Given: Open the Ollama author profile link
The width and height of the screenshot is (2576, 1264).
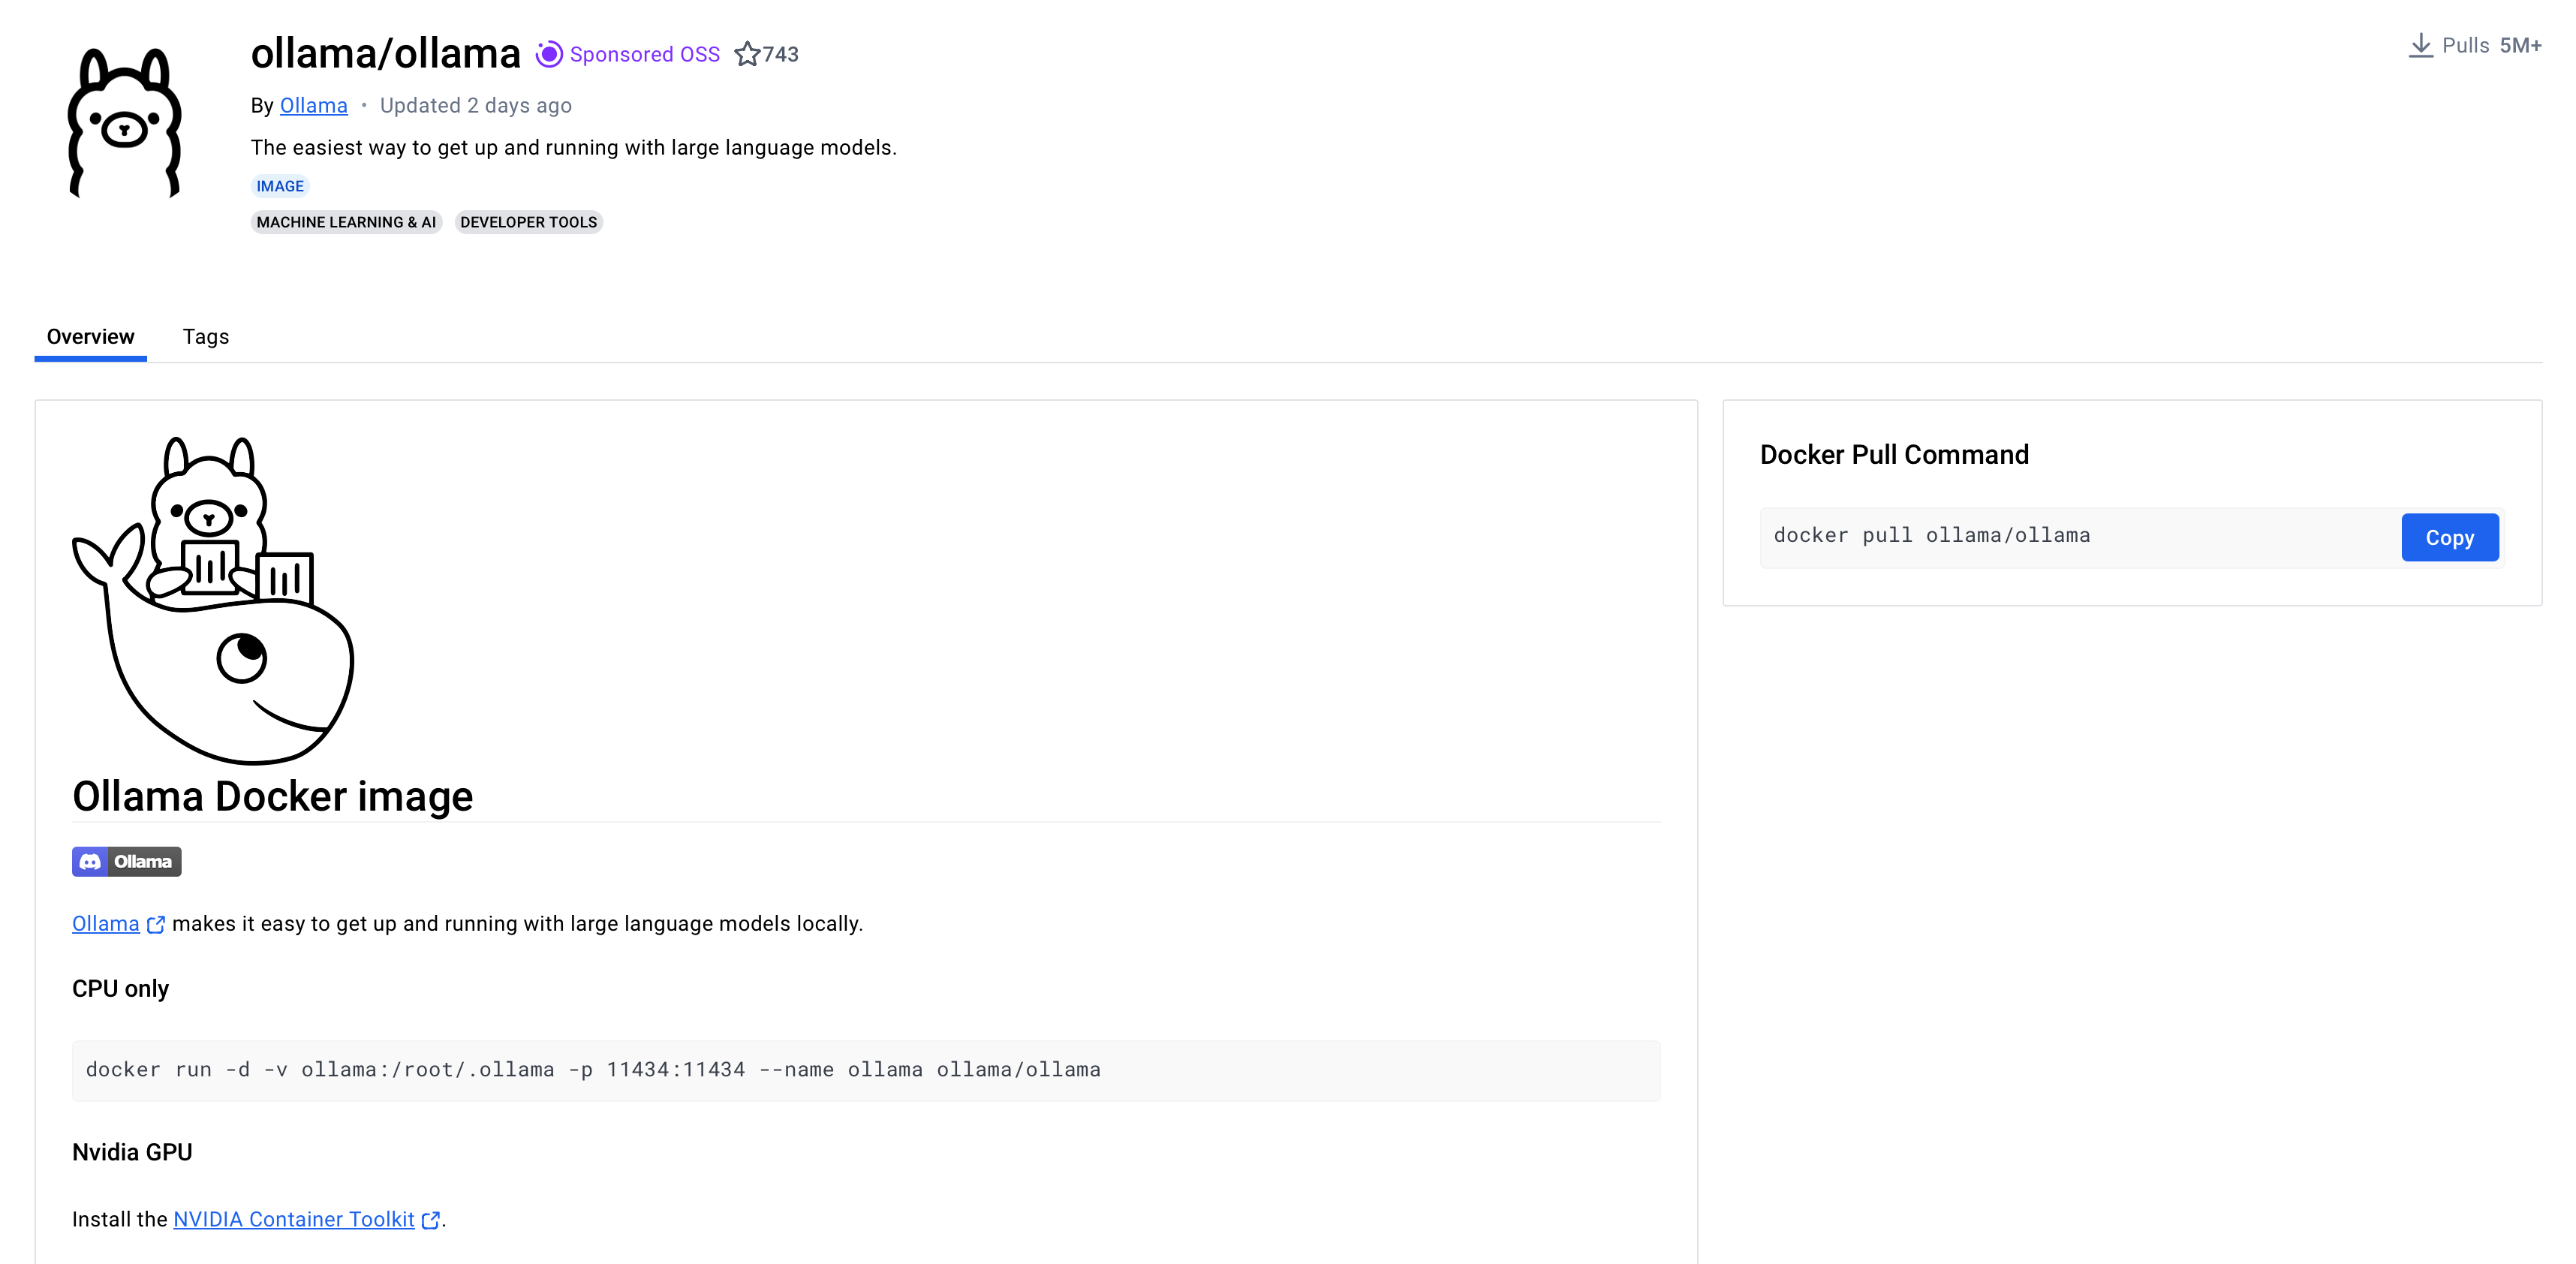Looking at the screenshot, I should 313,105.
